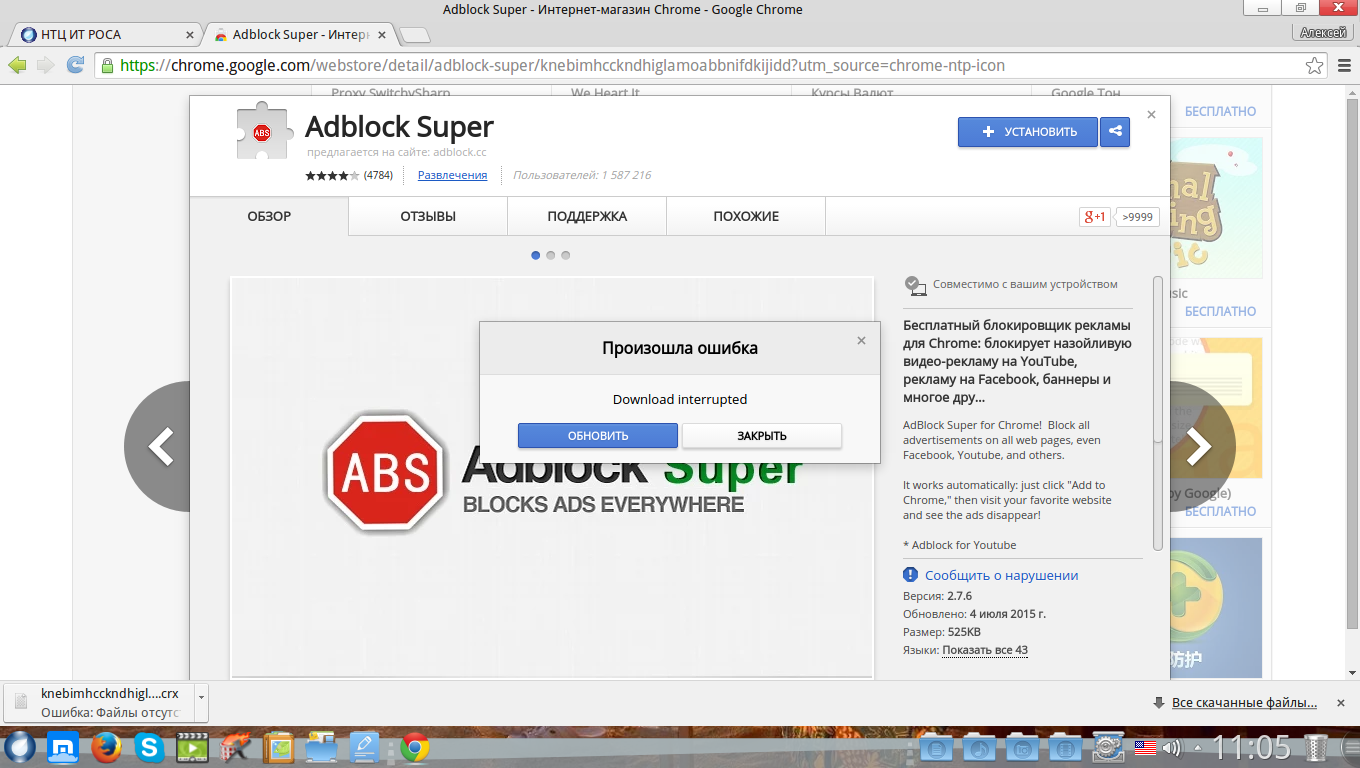Click the 11:05 clock in the taskbar
Screen dimensions: 1360x768
(1251, 747)
